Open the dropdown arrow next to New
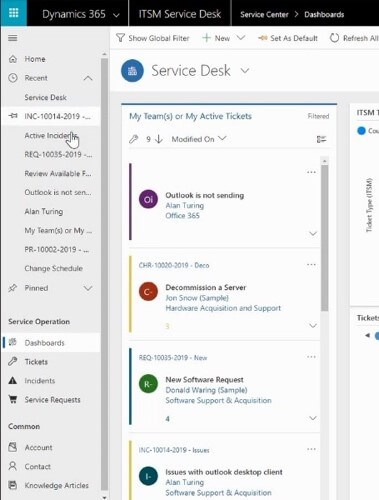Image resolution: width=379 pixels, height=500 pixels. click(x=241, y=38)
